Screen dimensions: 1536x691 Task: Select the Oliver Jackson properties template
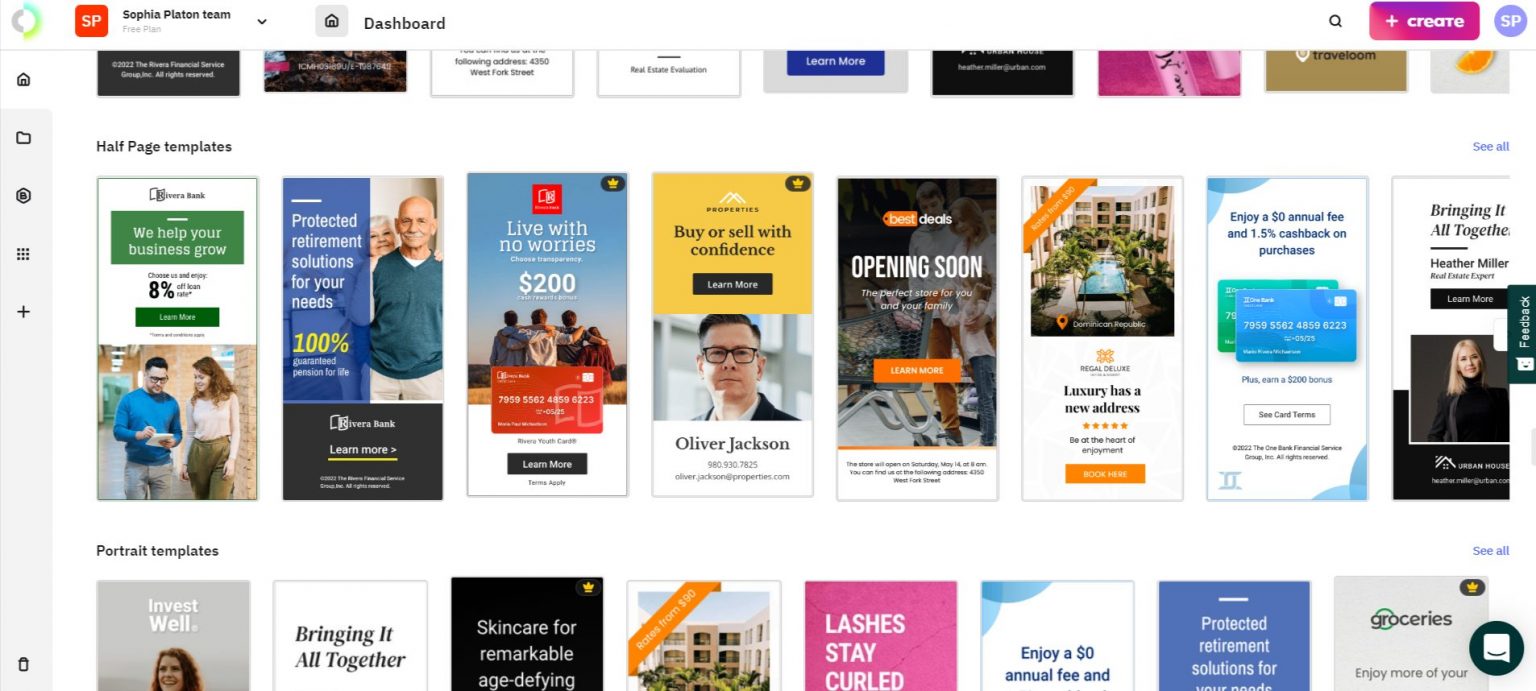click(x=732, y=335)
